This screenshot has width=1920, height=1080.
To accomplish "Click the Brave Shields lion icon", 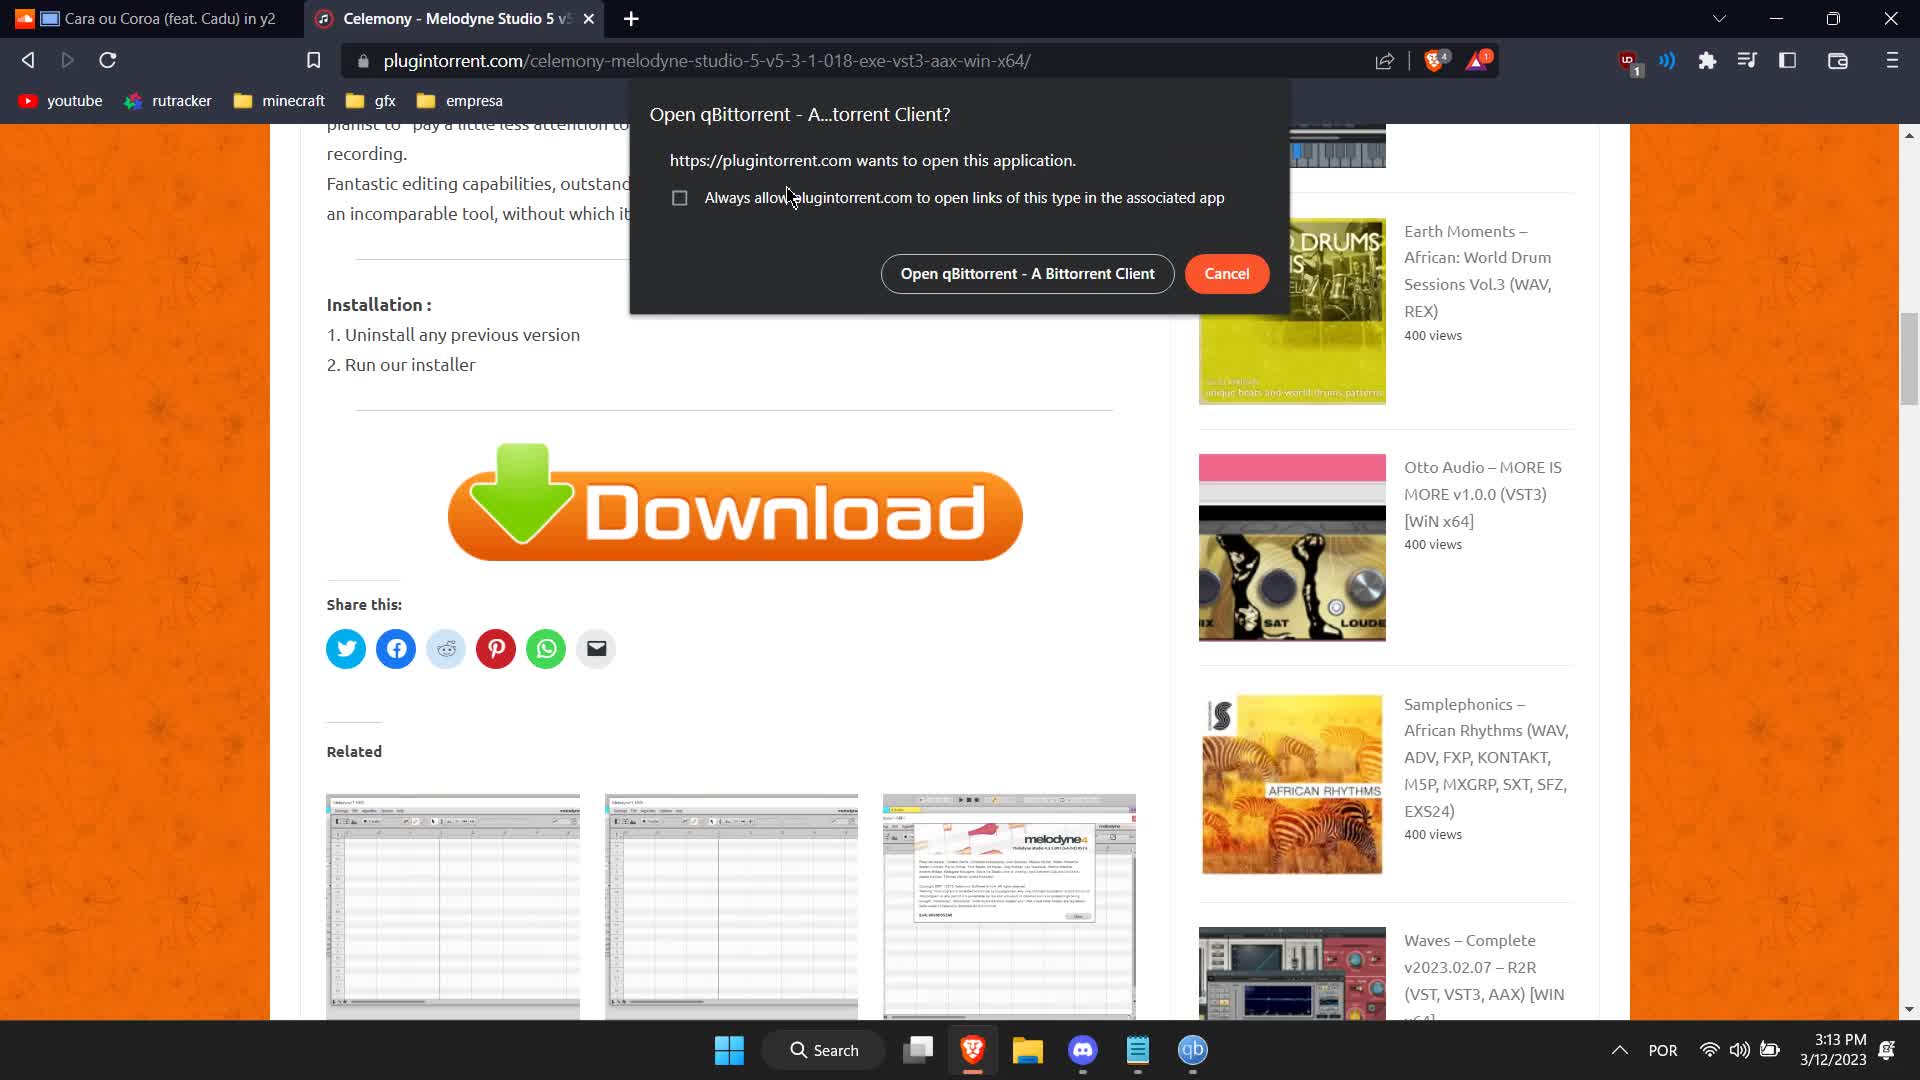I will coord(1434,61).
